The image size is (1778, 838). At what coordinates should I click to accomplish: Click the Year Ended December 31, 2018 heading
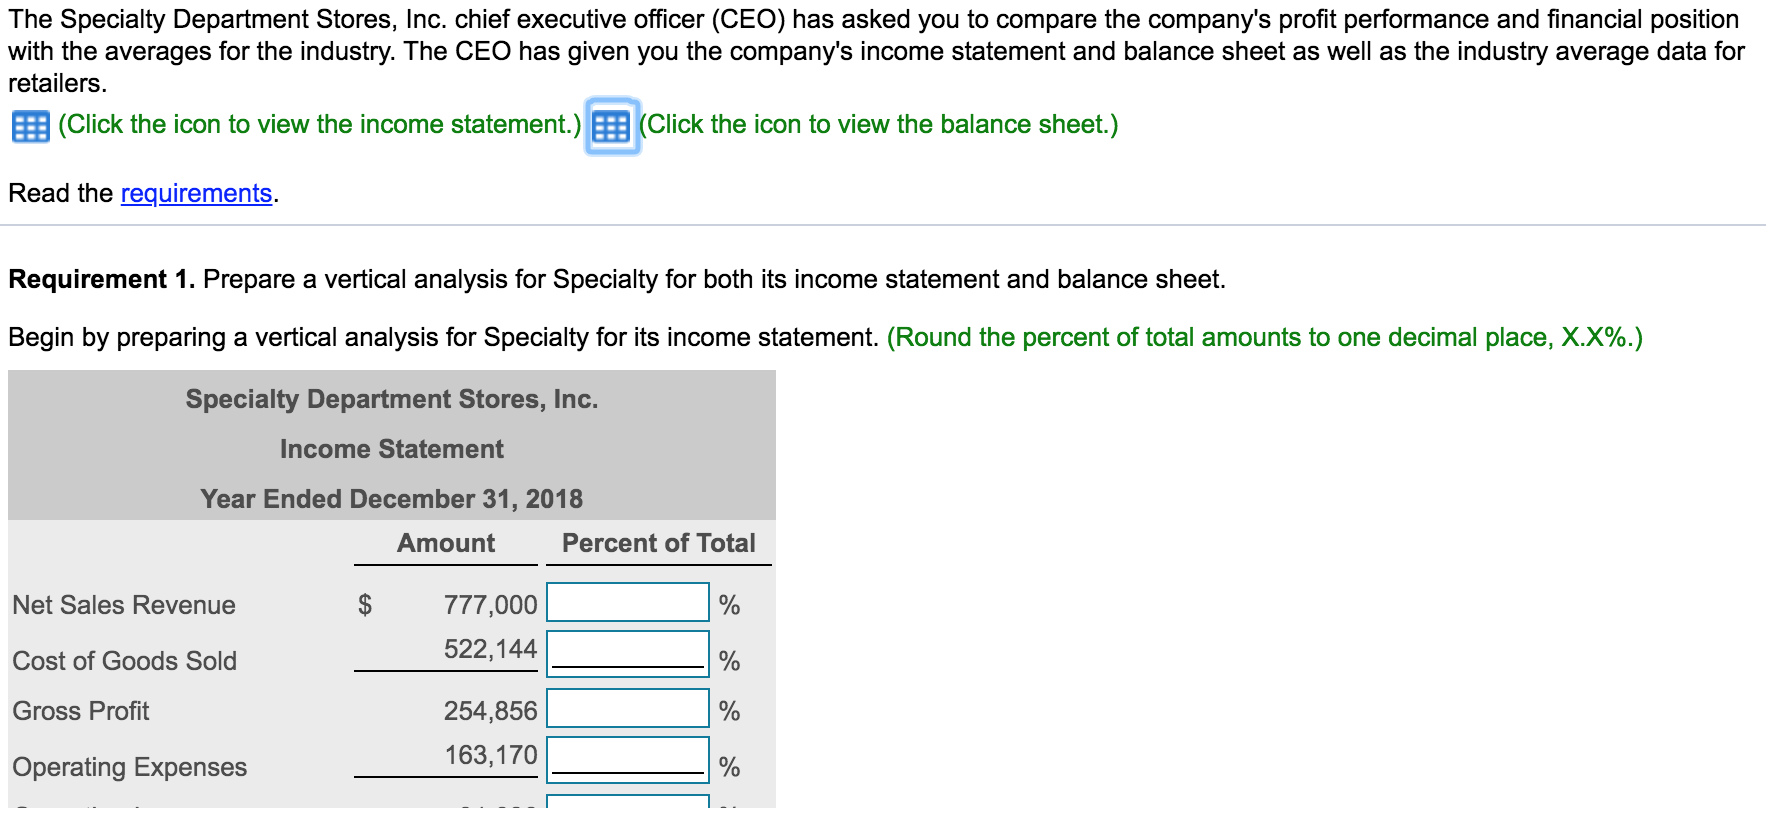coord(392,498)
